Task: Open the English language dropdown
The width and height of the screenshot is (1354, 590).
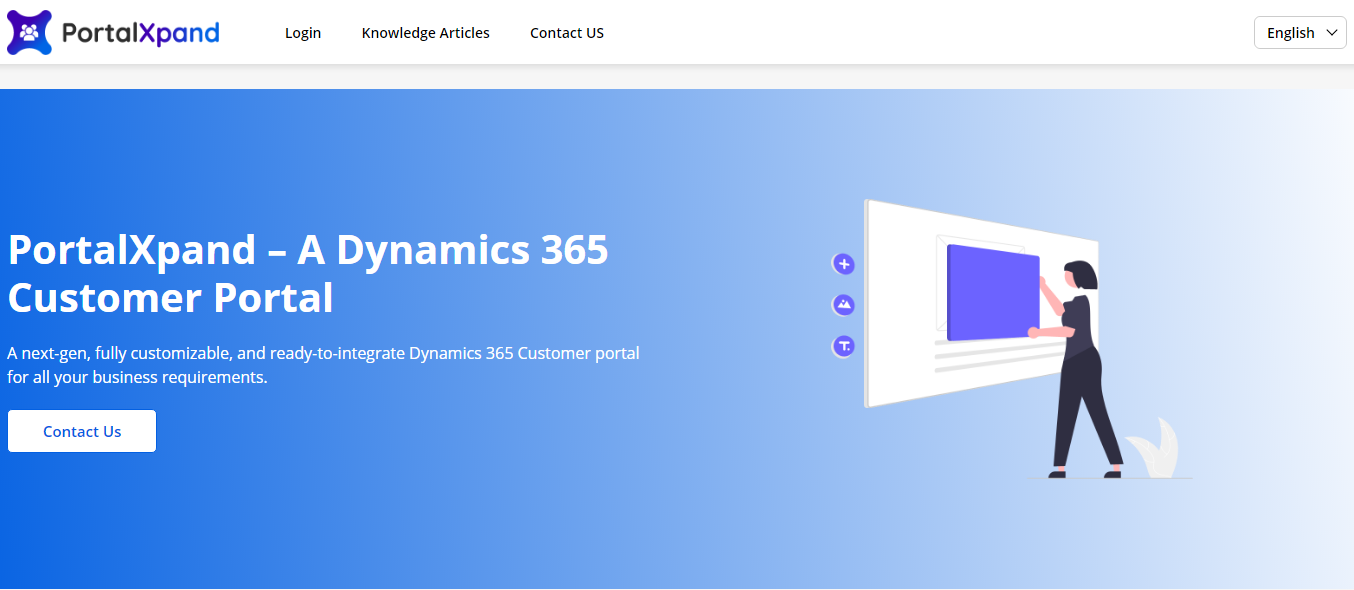Action: pyautogui.click(x=1299, y=33)
